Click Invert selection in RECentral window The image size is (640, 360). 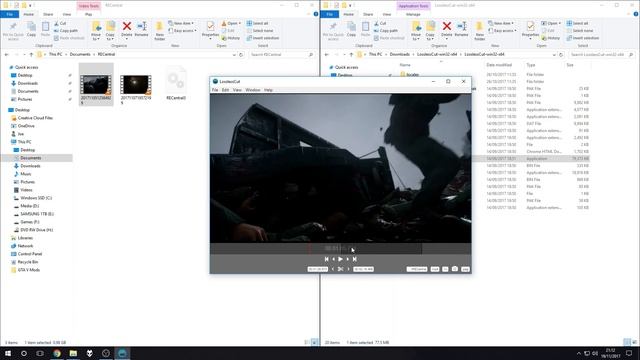pyautogui.click(x=263, y=38)
